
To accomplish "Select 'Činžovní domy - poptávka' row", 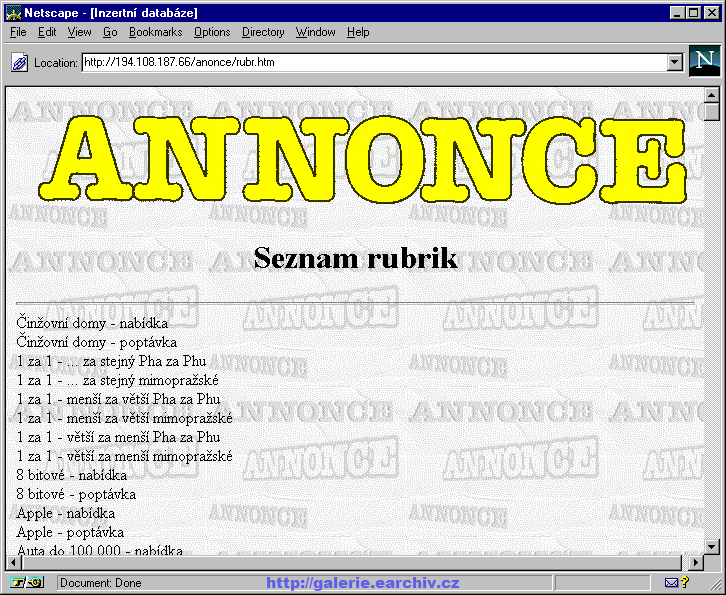I will click(x=97, y=342).
